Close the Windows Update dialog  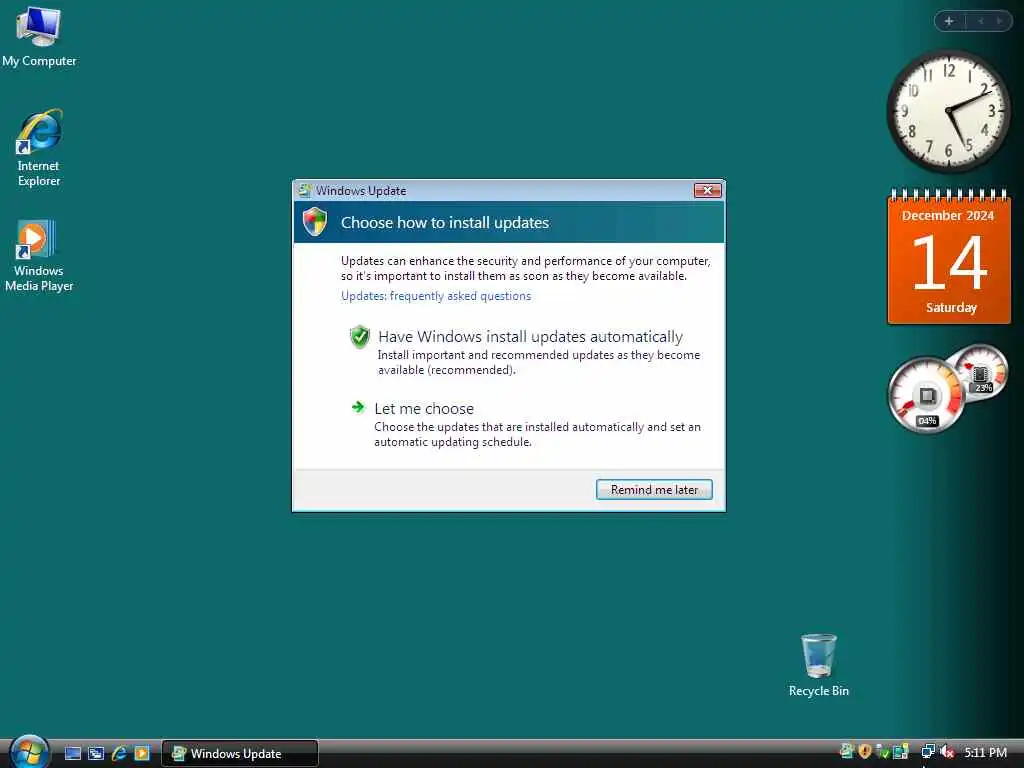[x=707, y=191]
